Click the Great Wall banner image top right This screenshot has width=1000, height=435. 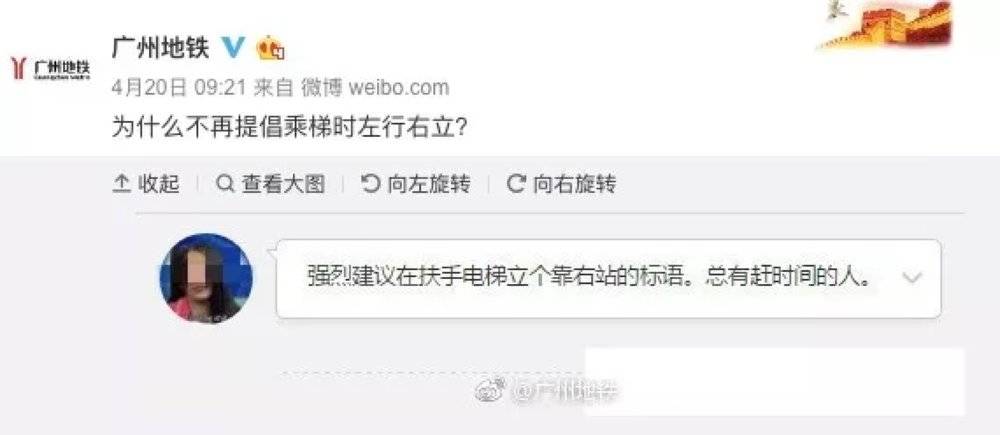coord(886,26)
